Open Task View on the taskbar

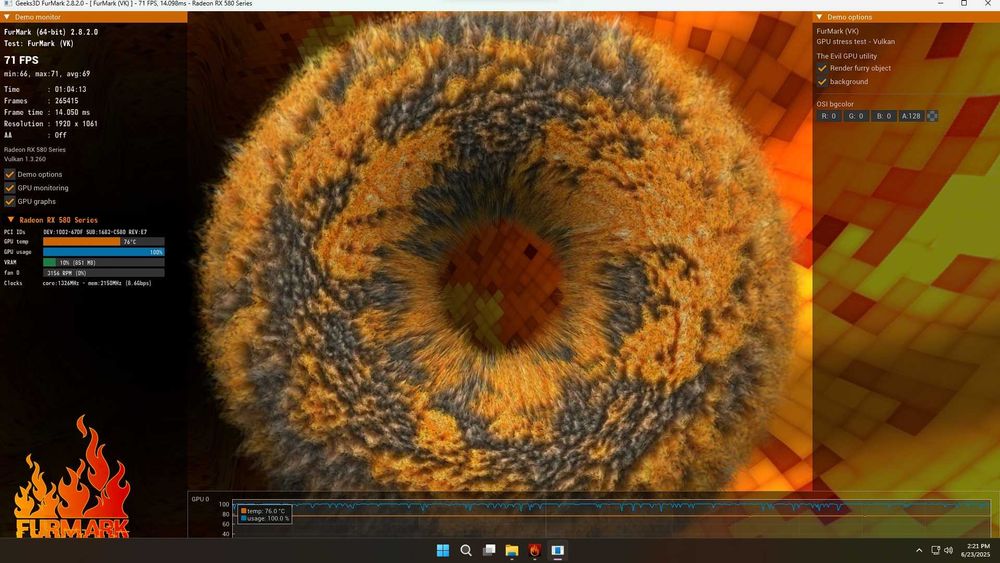point(489,550)
